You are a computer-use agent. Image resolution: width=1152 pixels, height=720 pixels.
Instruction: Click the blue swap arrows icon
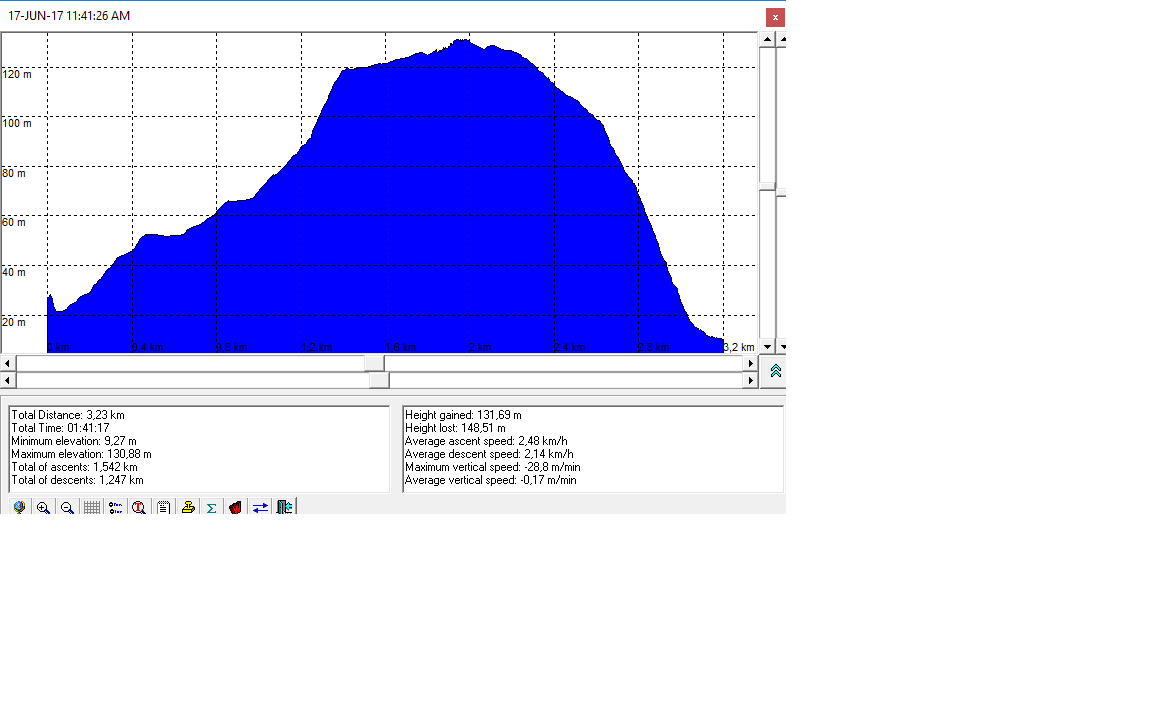pyautogui.click(x=260, y=507)
